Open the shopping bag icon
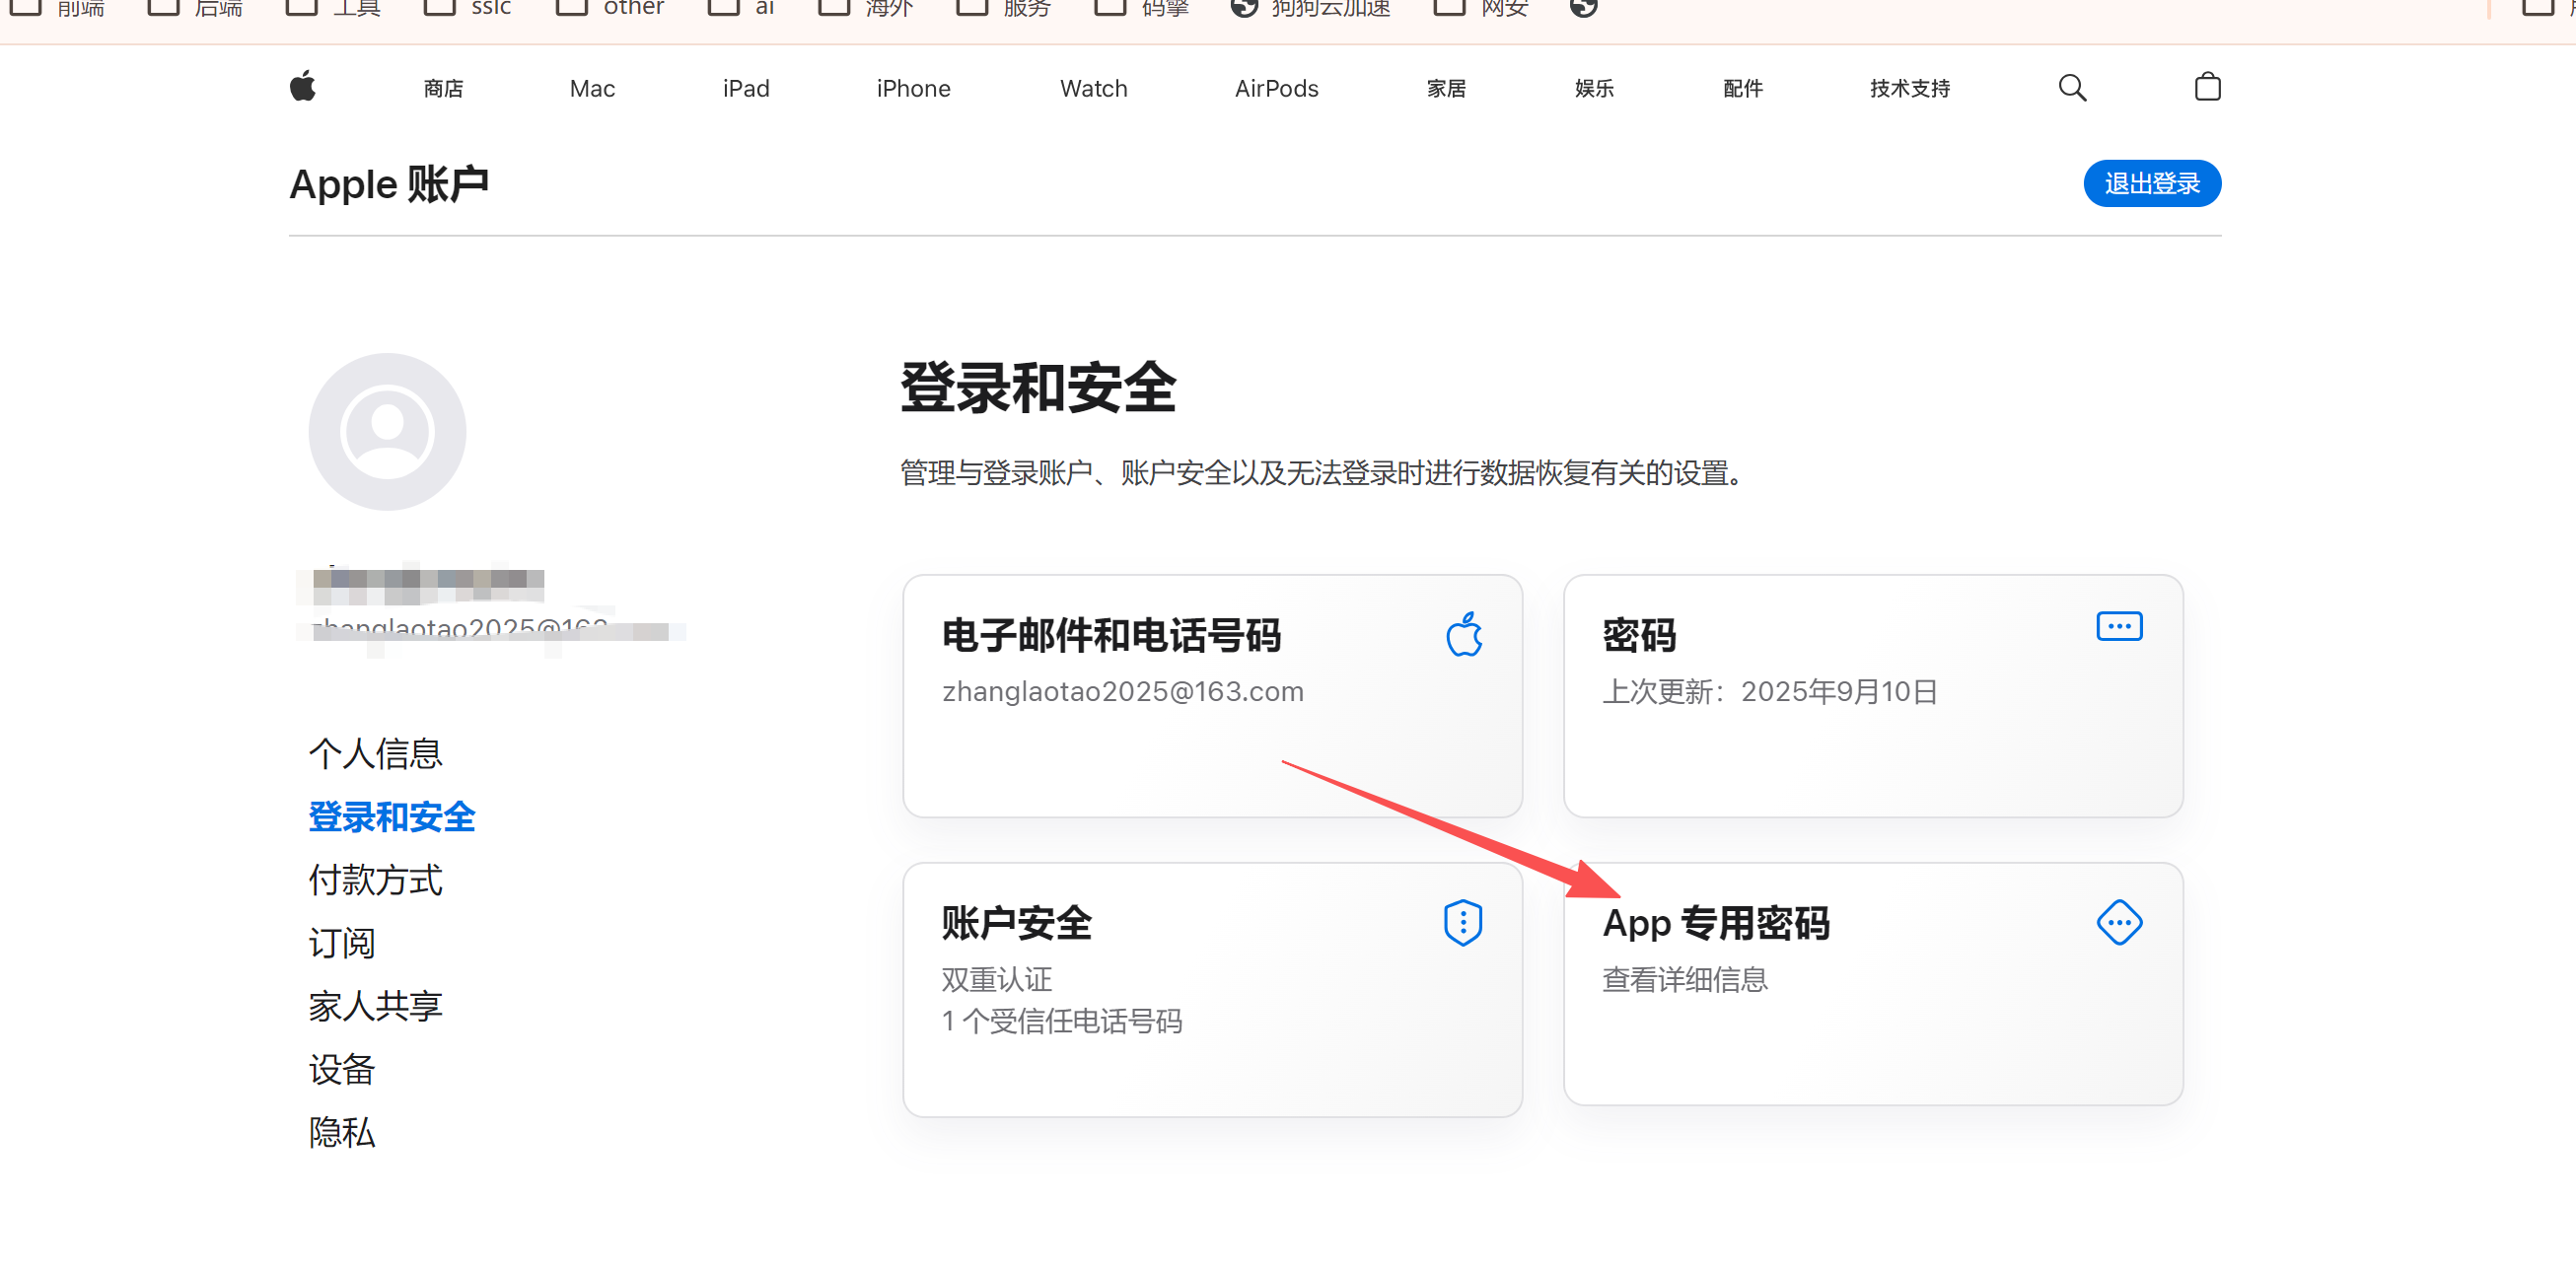This screenshot has width=2576, height=1272. click(2208, 87)
